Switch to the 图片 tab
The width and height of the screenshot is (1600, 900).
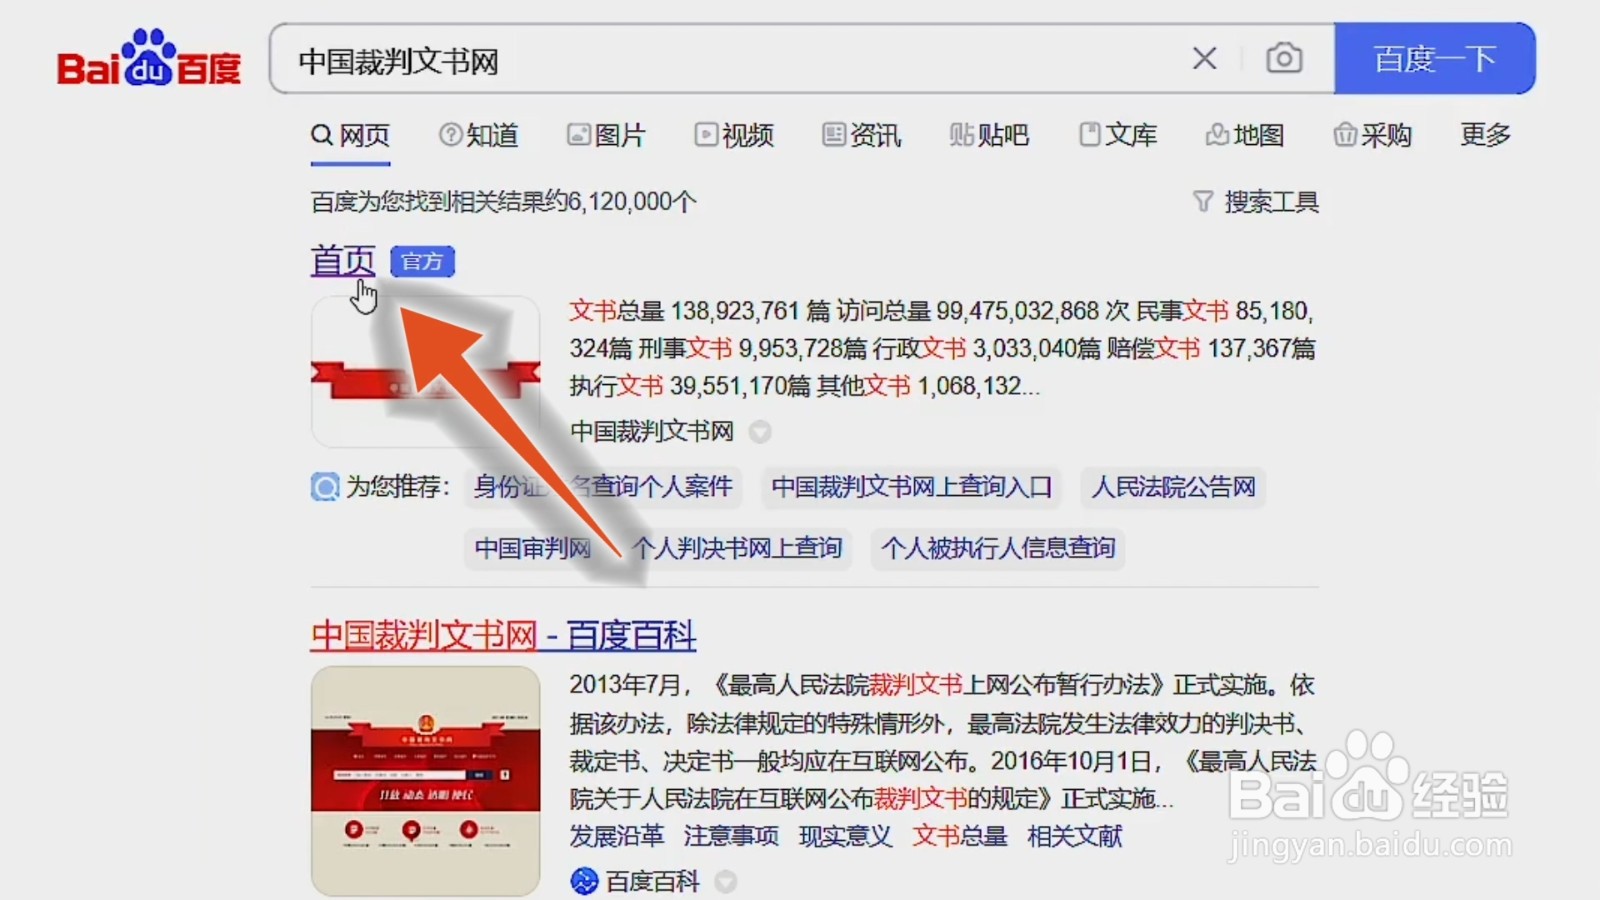point(606,135)
